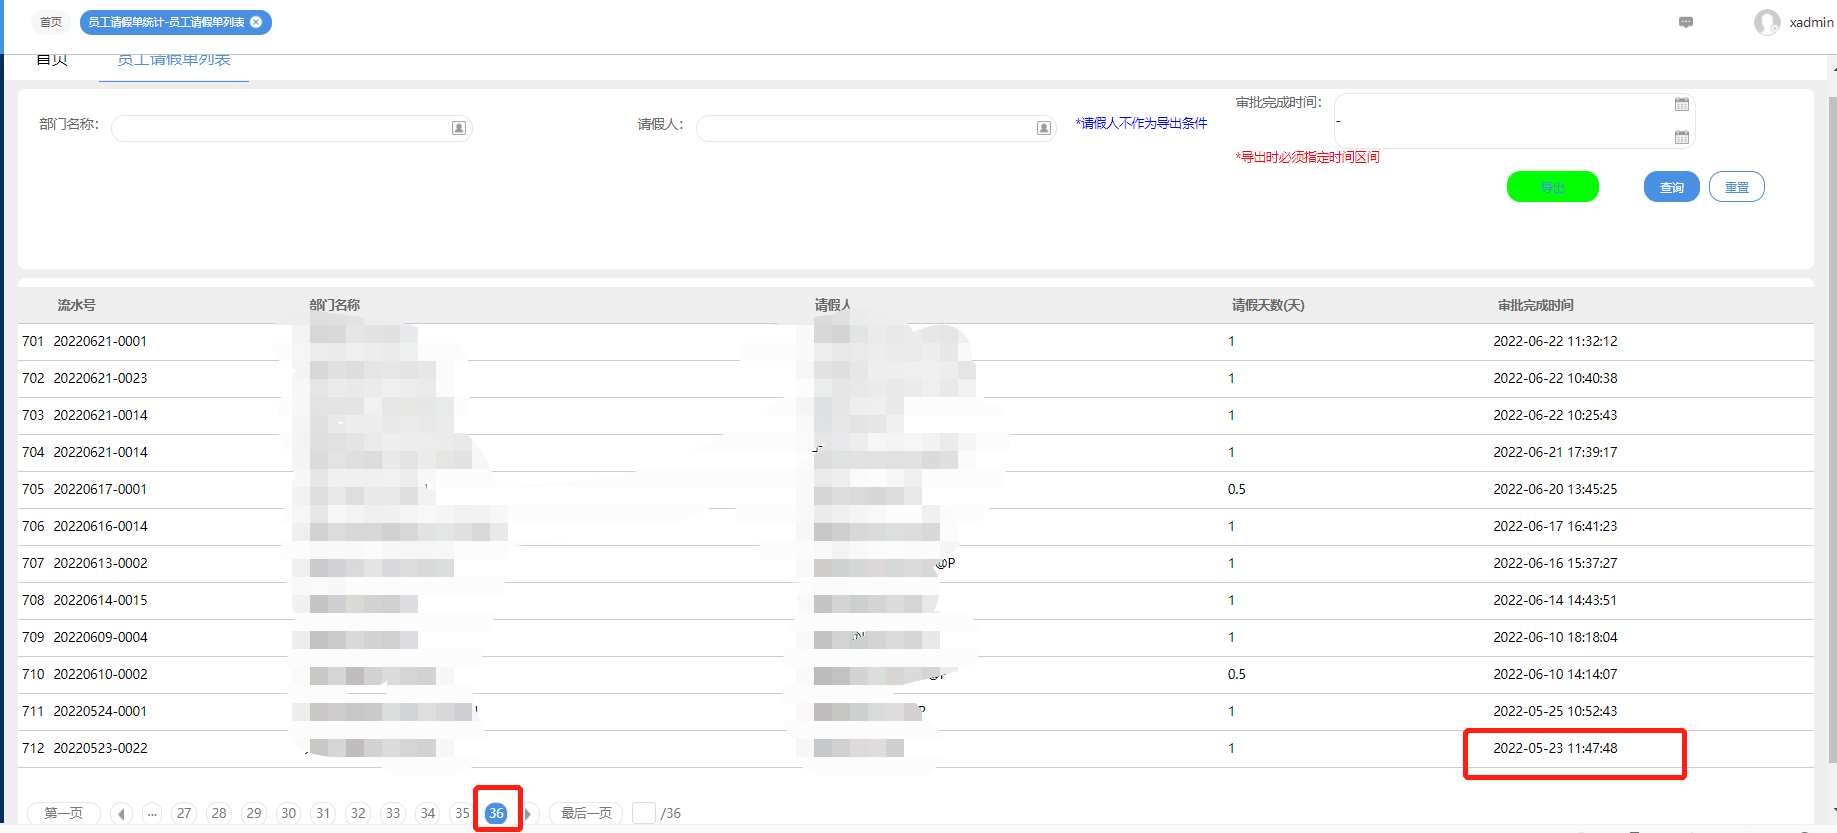Go to next page arrow
Screen dimensions: 1837x833
(528, 813)
